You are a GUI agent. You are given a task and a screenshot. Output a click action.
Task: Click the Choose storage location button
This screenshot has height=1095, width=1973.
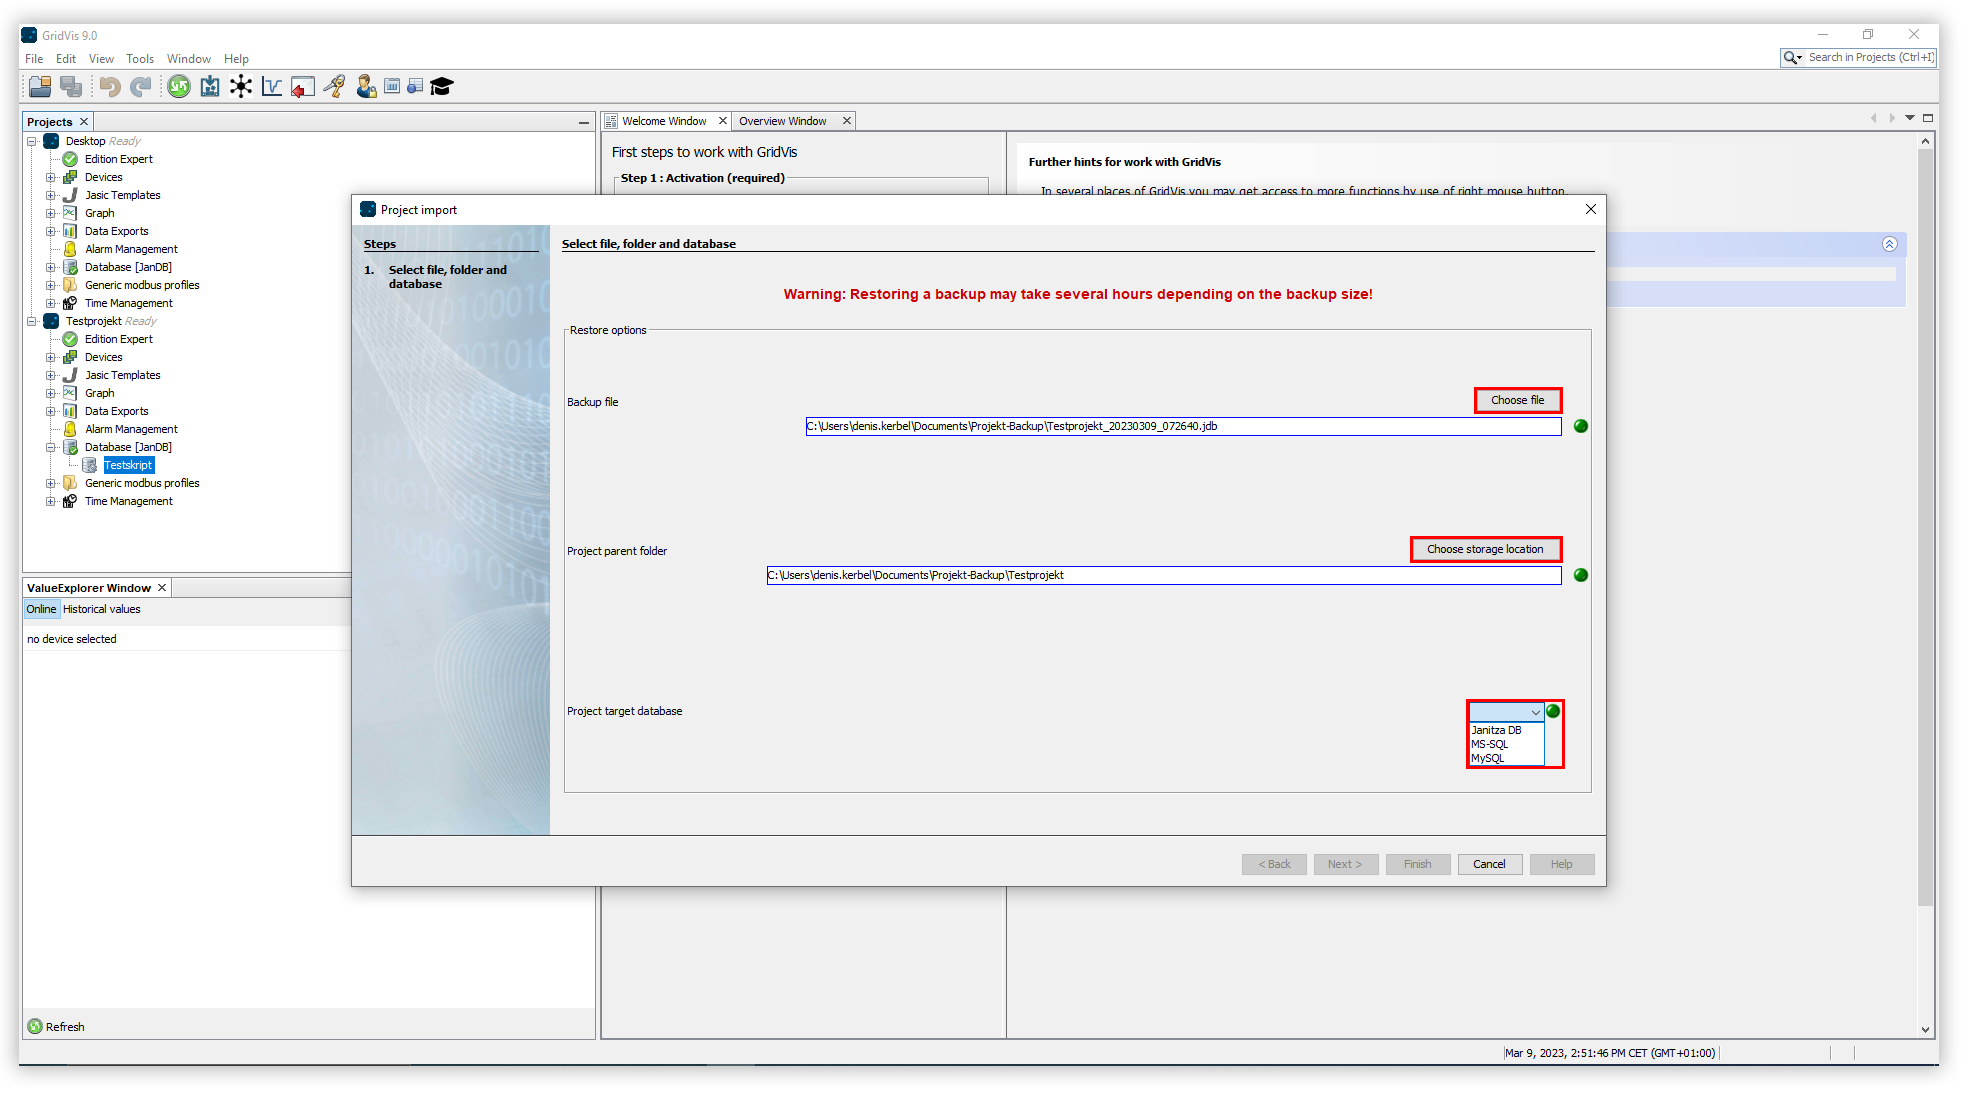1484,549
